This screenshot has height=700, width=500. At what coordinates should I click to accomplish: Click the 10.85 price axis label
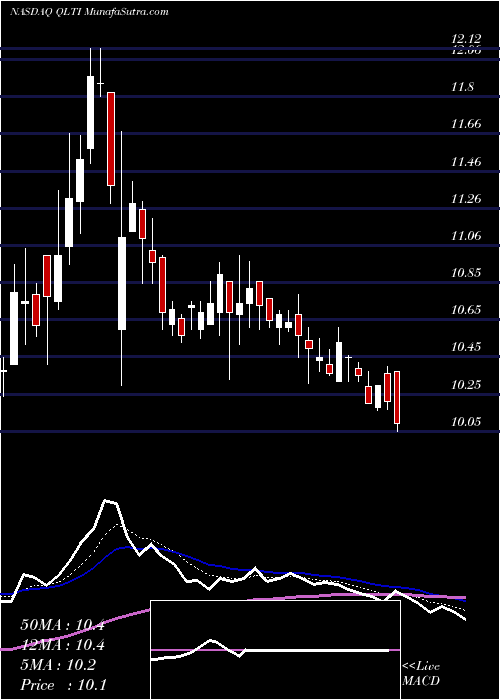[x=466, y=272]
